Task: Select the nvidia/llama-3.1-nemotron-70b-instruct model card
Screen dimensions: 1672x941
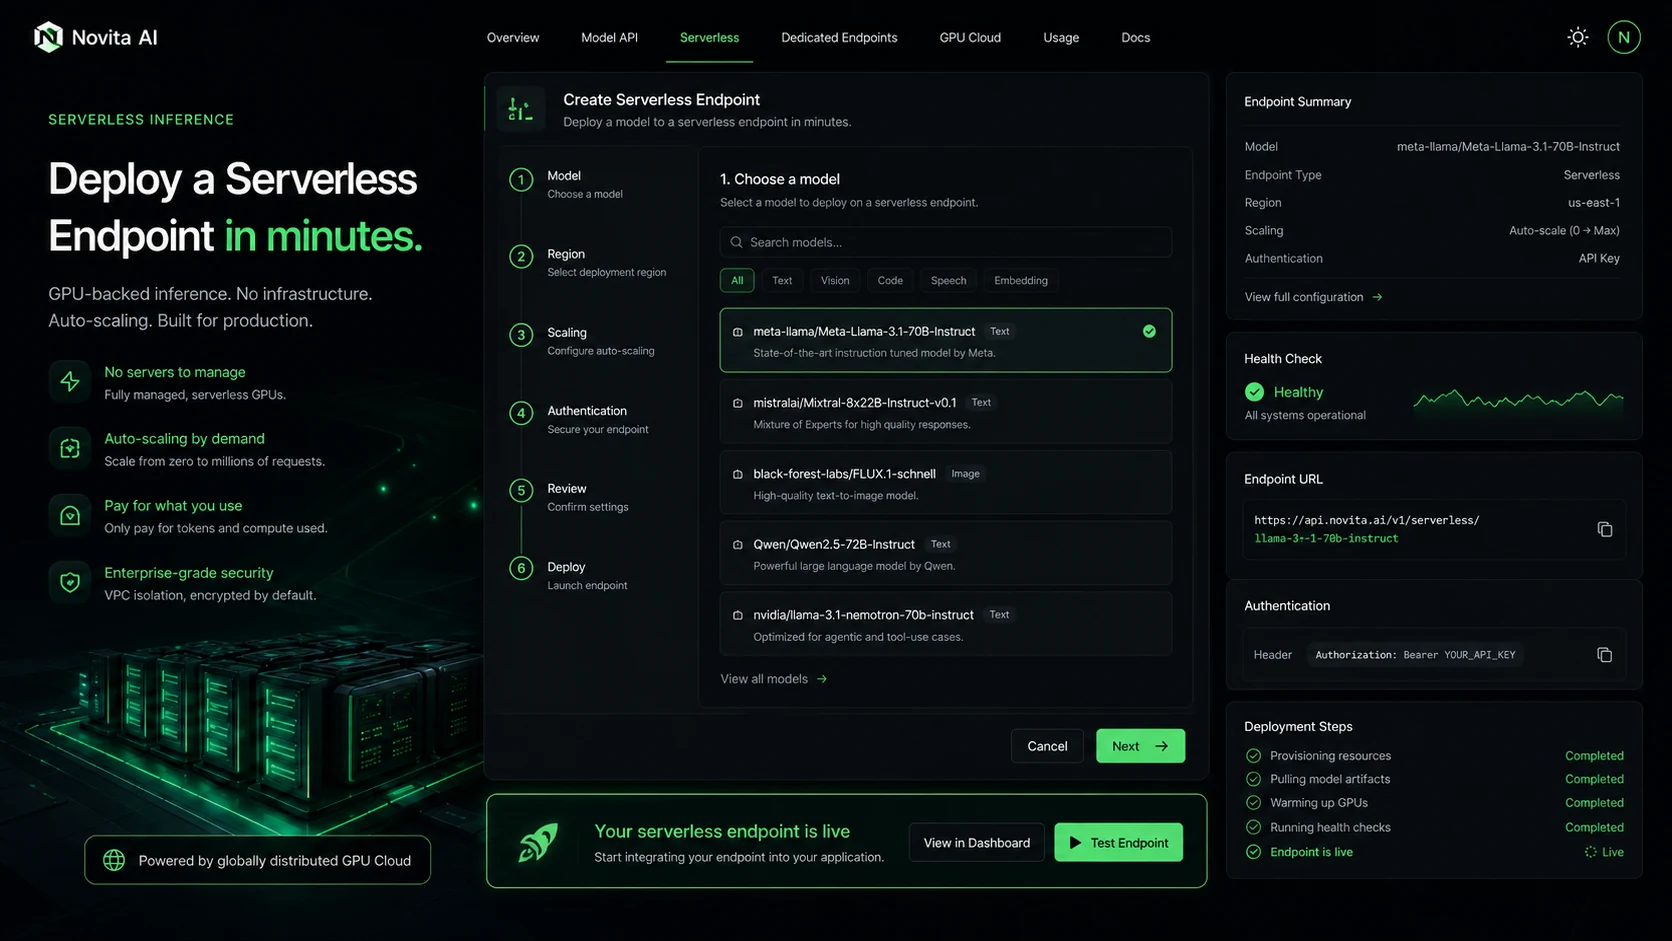Action: [946, 624]
